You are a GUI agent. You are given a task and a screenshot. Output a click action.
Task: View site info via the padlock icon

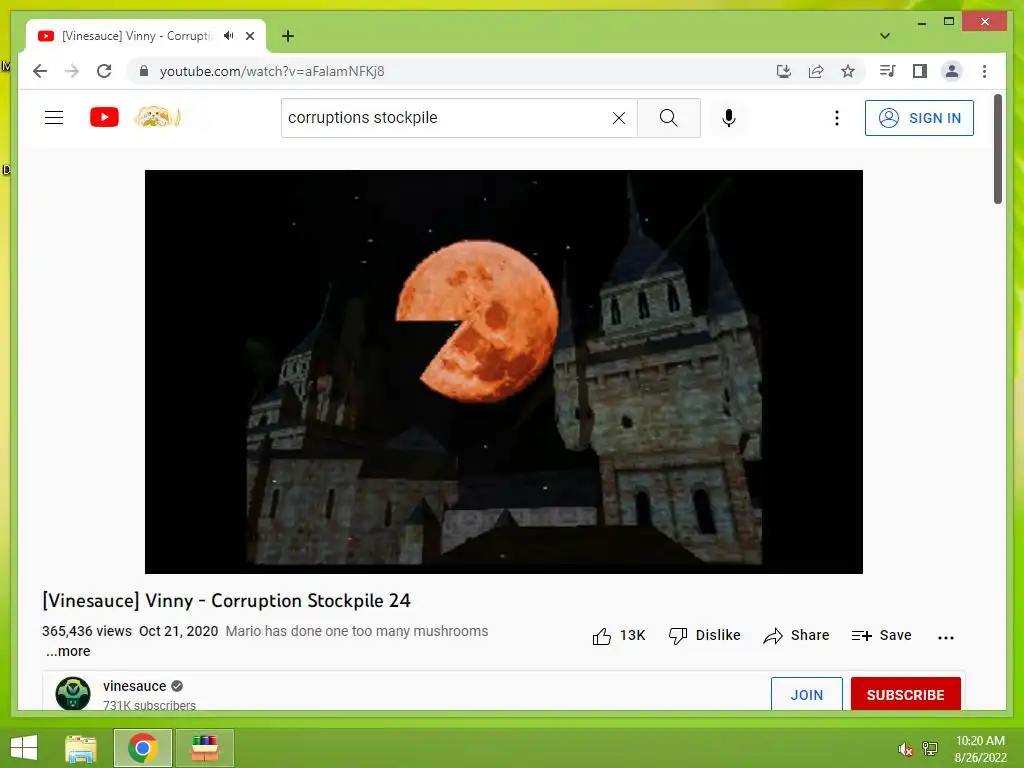[x=144, y=71]
